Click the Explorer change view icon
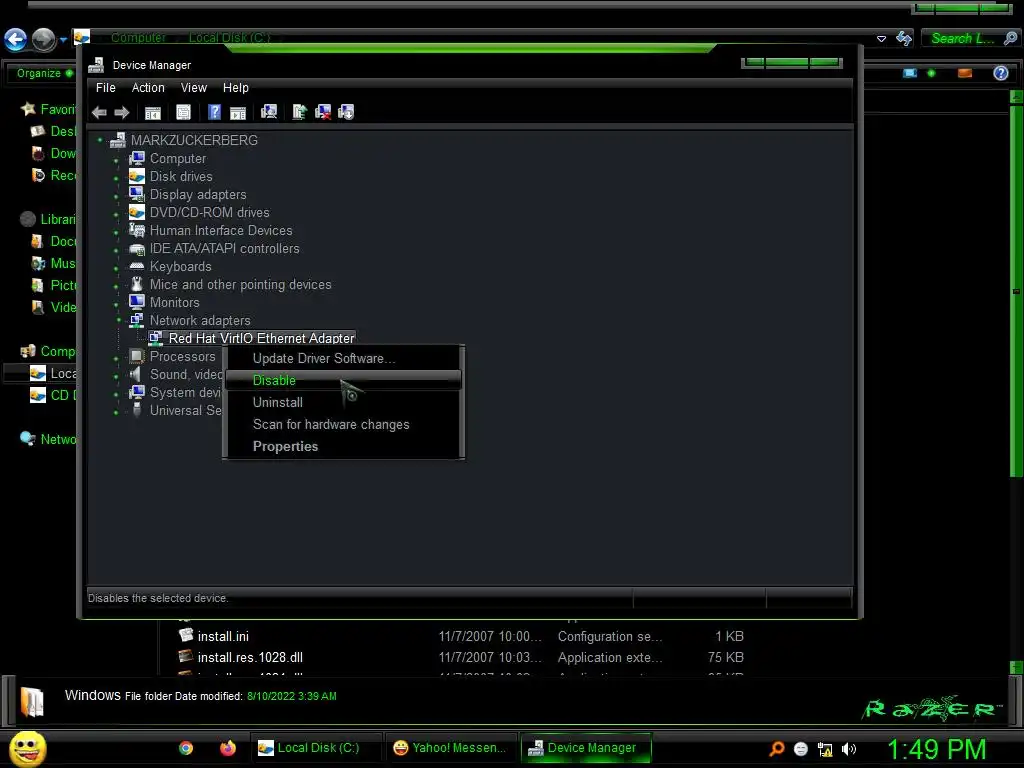1024x768 pixels. (x=910, y=73)
